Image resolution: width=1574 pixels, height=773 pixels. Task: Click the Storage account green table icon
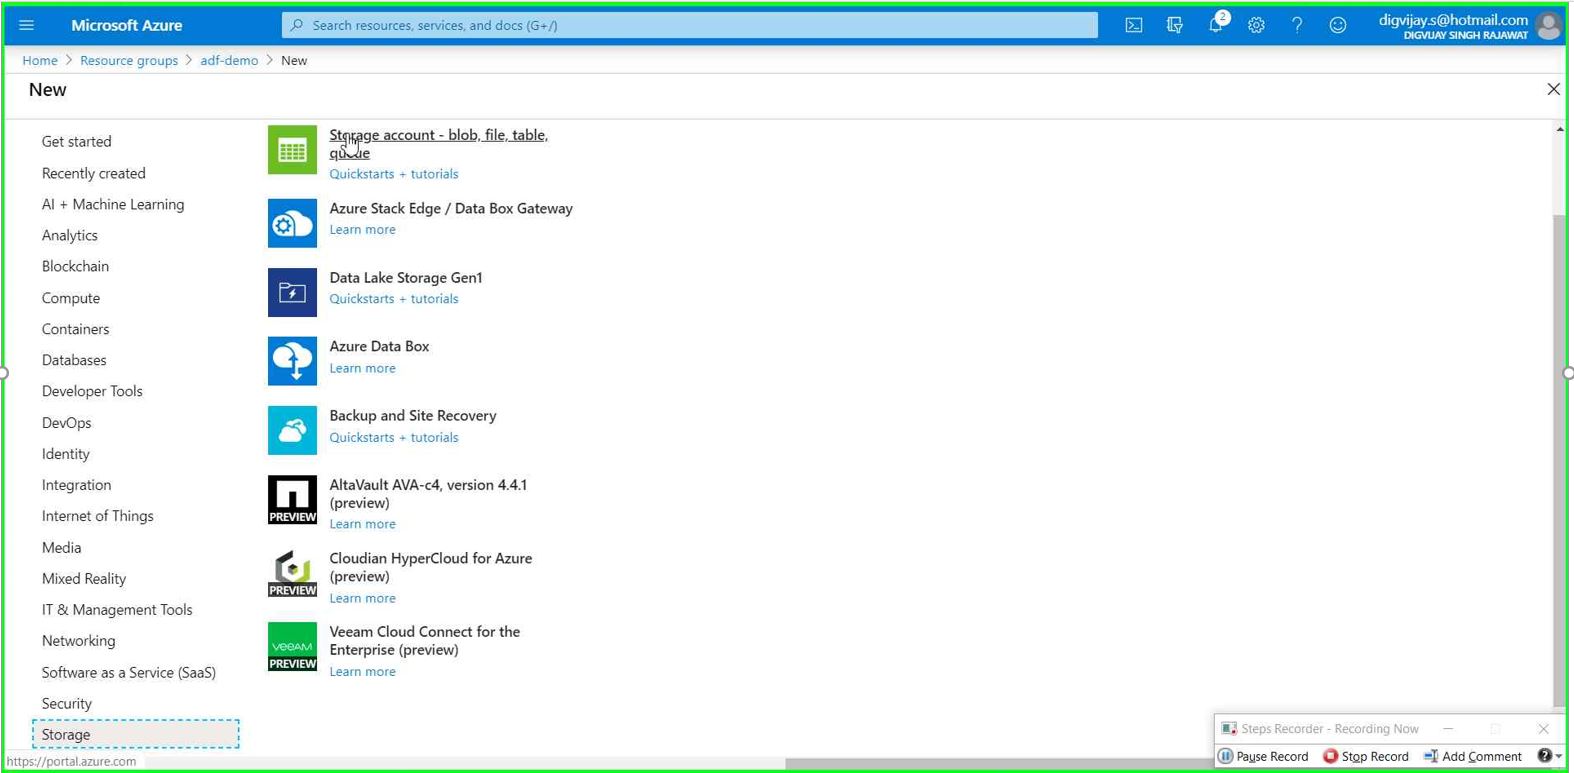coord(292,150)
